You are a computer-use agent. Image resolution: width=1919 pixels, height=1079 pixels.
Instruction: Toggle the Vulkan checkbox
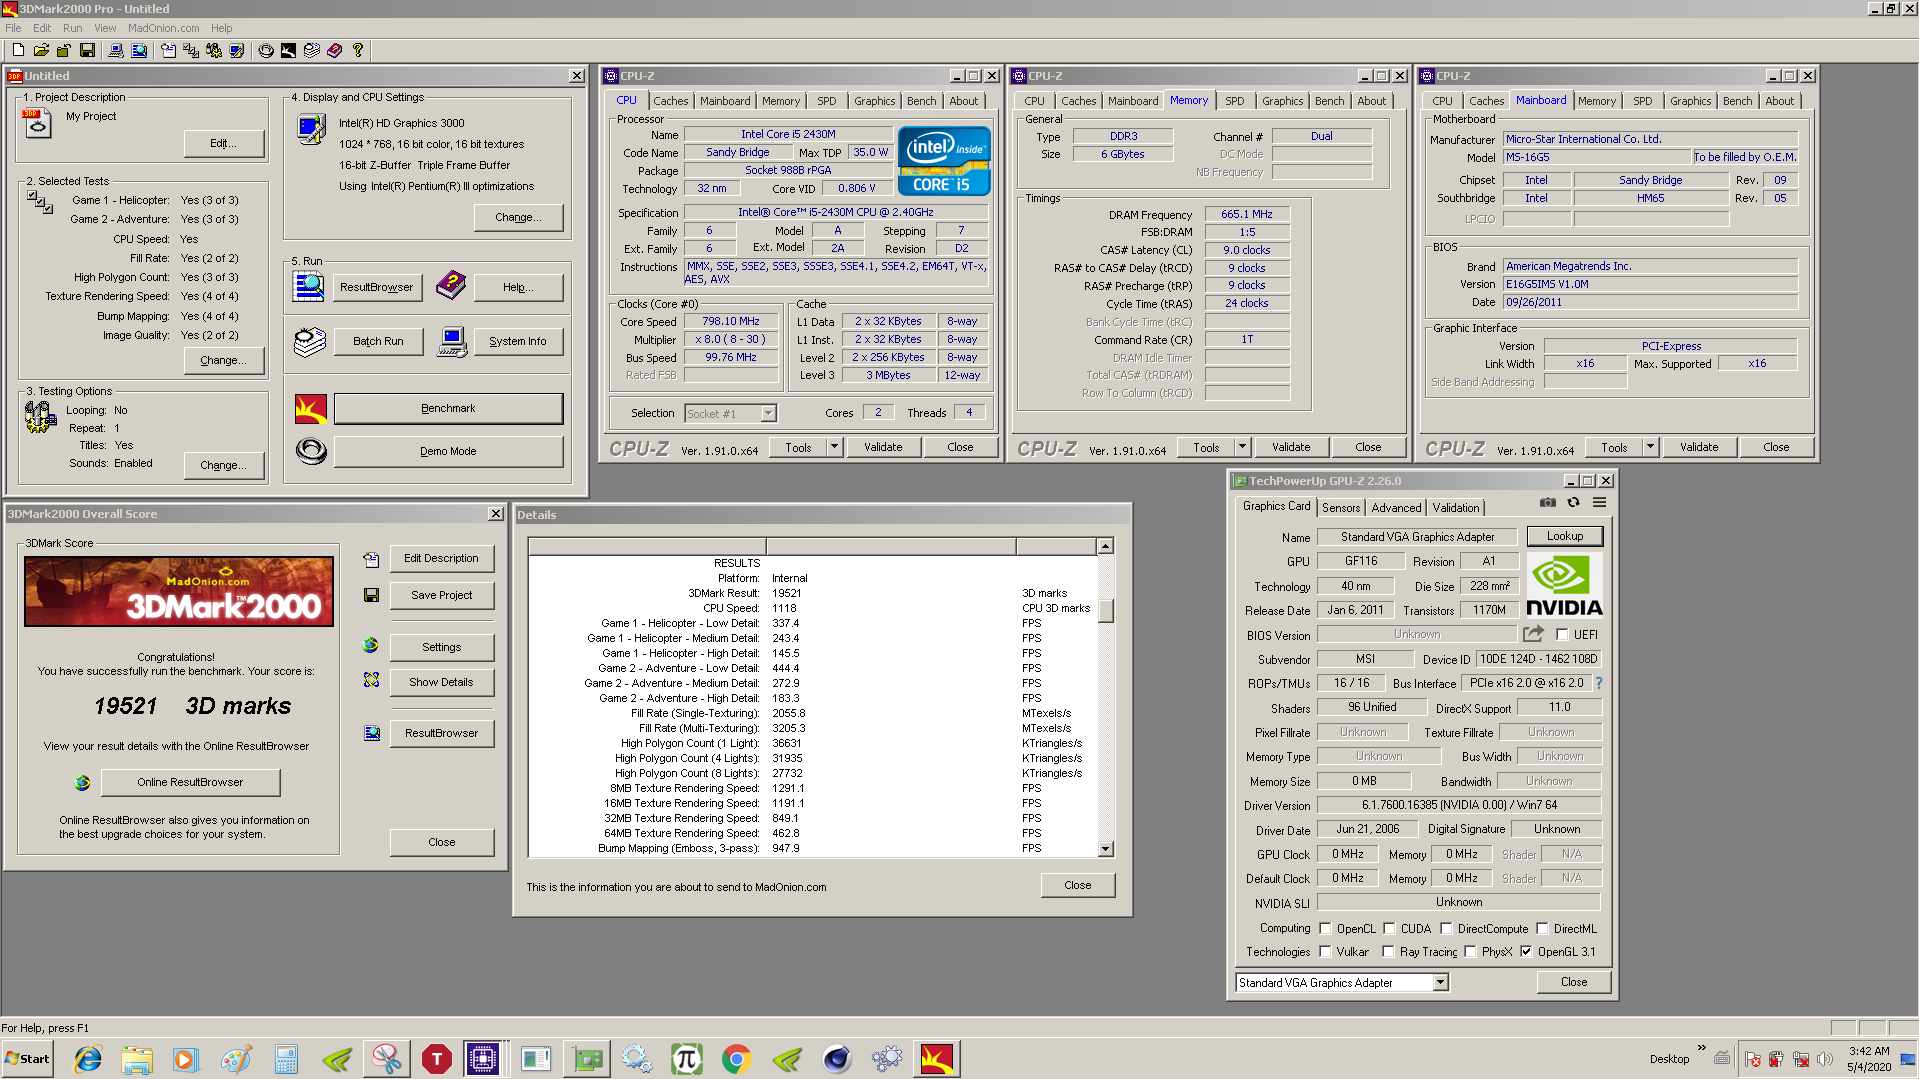(x=1325, y=951)
